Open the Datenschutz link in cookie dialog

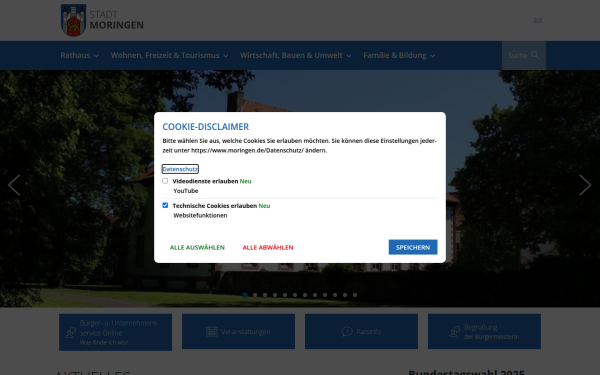coord(180,169)
